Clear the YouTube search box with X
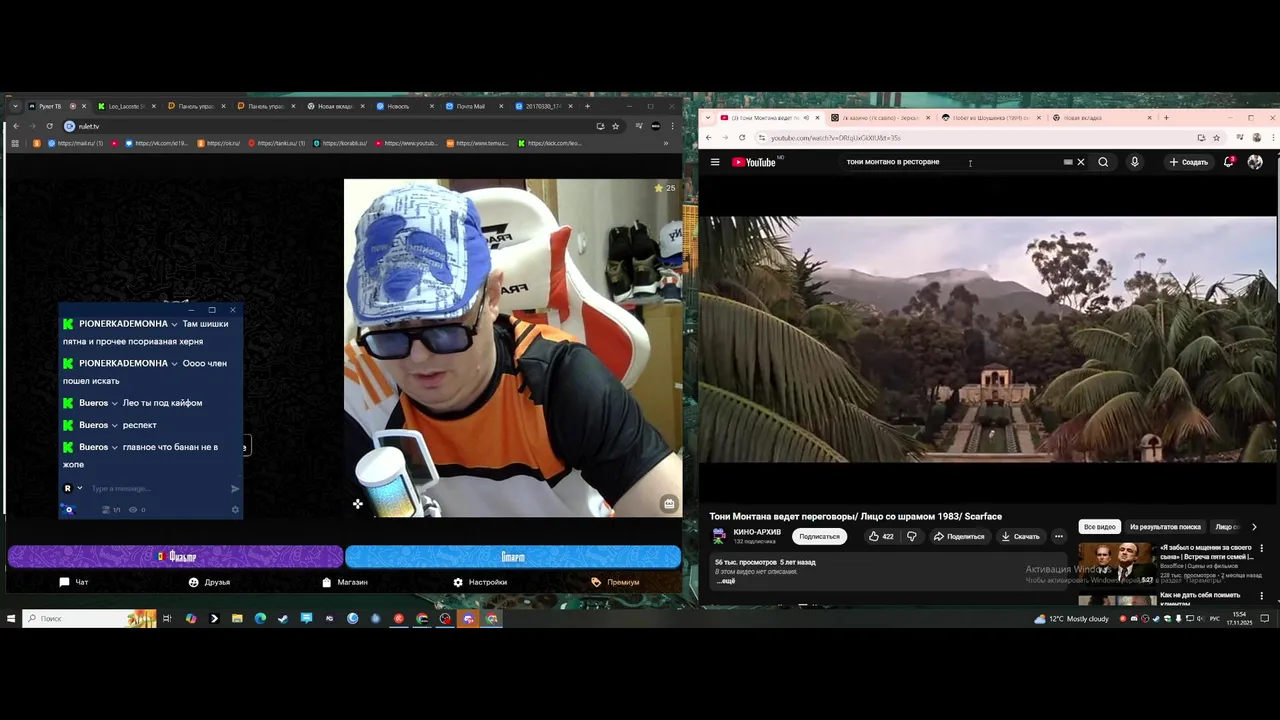Viewport: 1280px width, 720px height. coord(1081,162)
